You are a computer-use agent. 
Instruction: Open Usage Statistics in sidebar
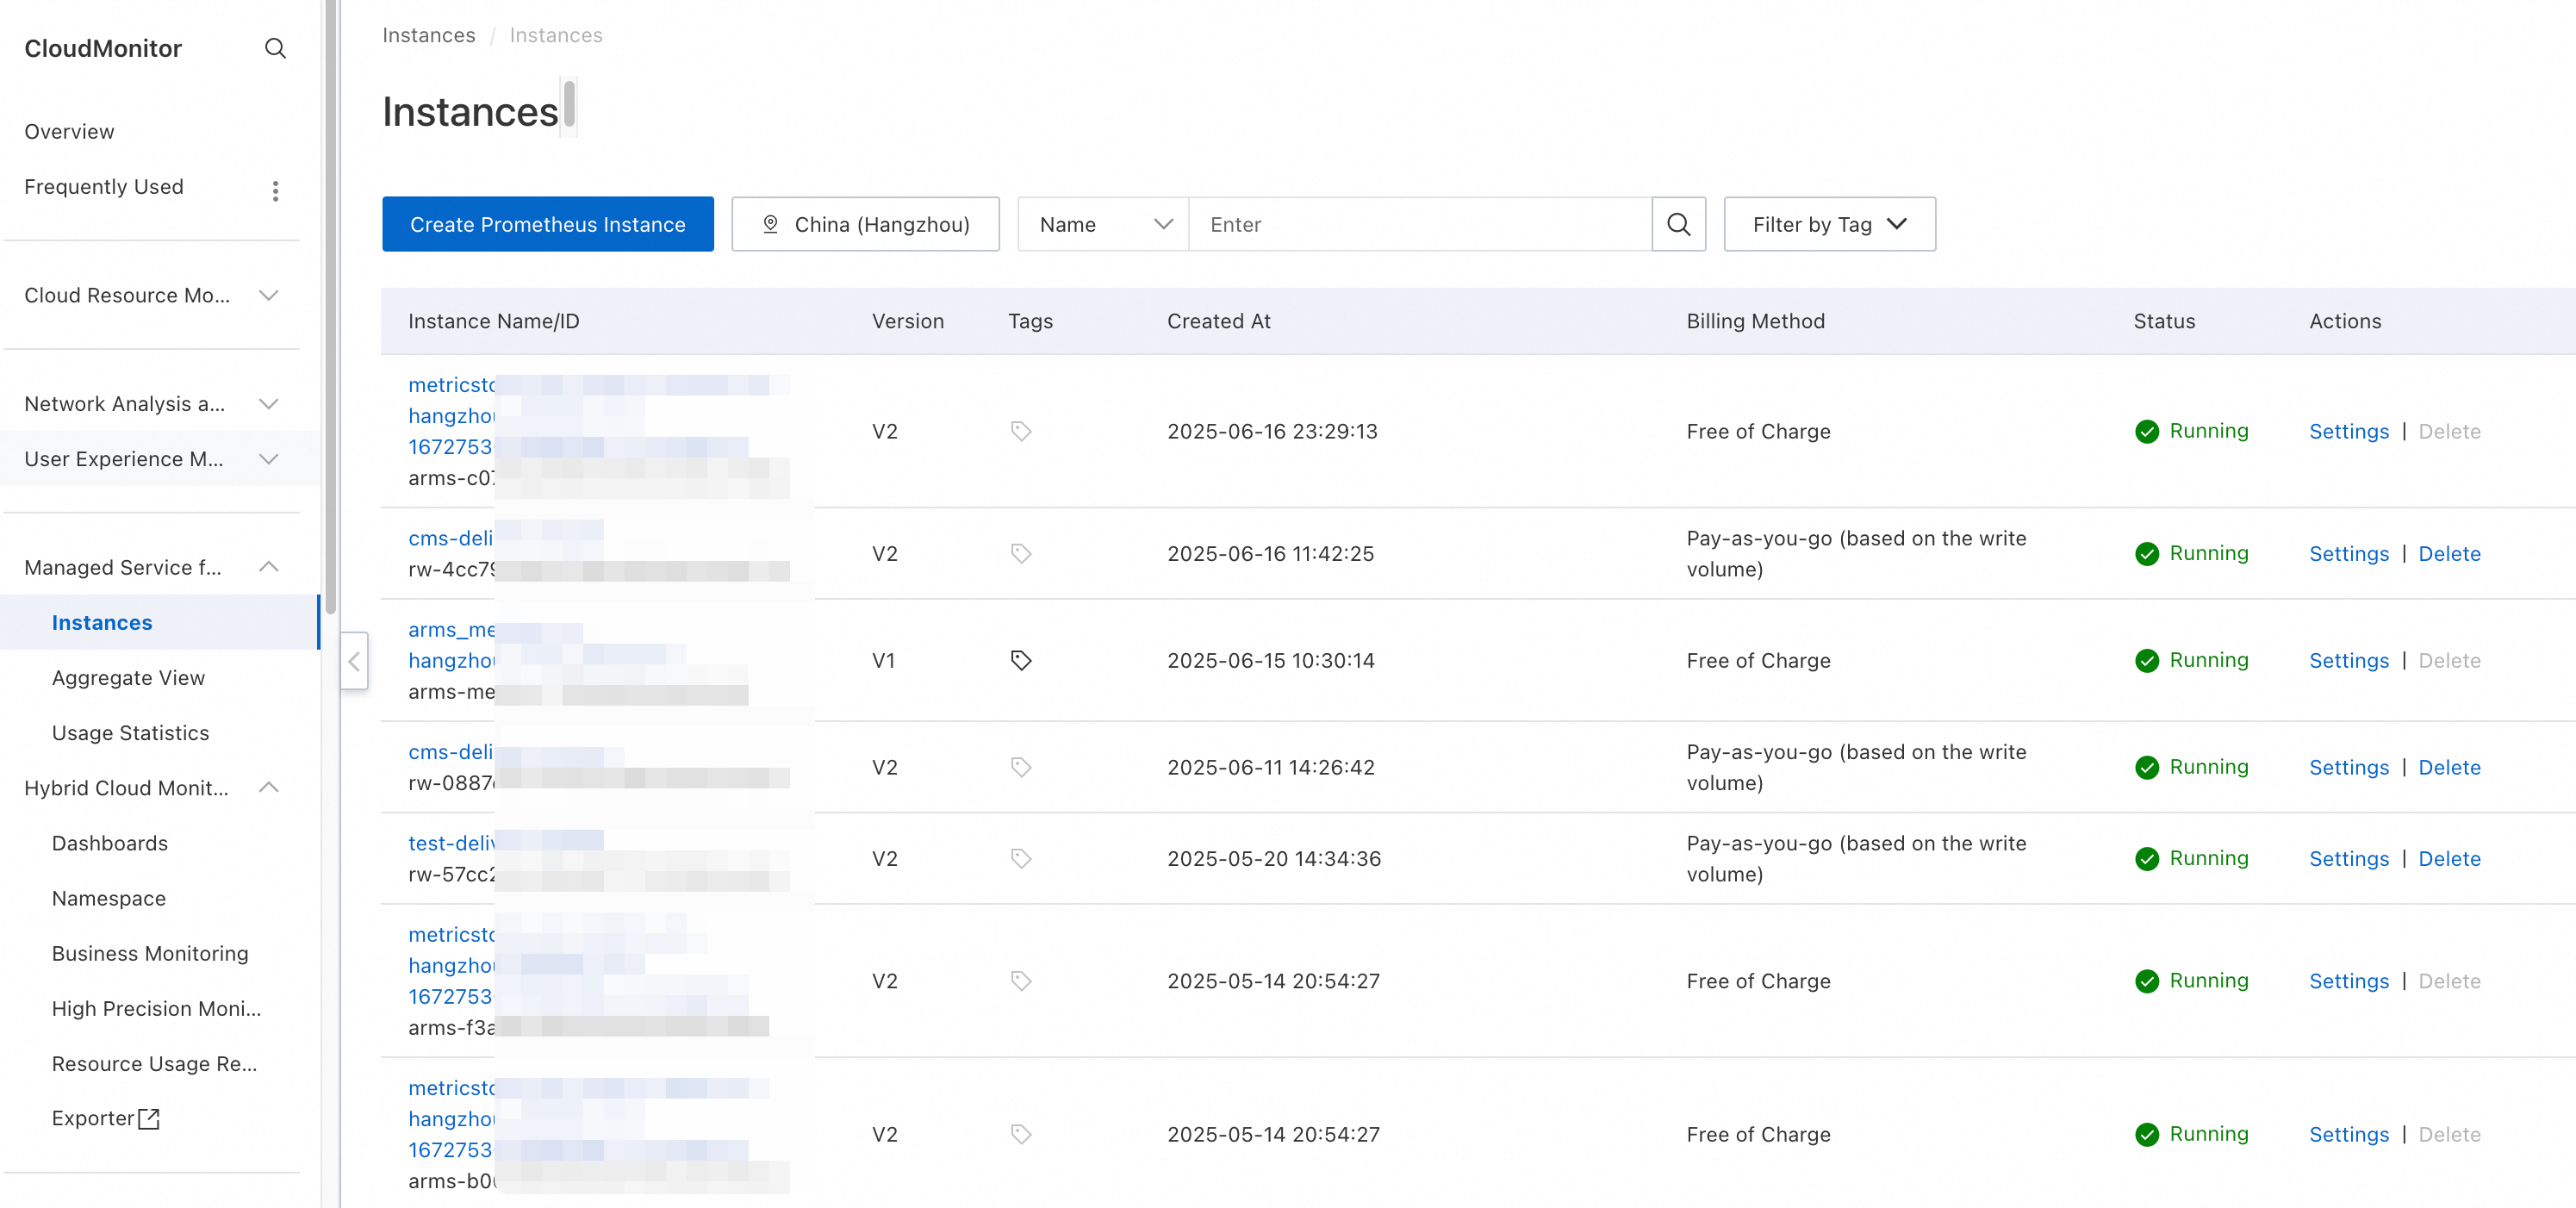click(130, 732)
